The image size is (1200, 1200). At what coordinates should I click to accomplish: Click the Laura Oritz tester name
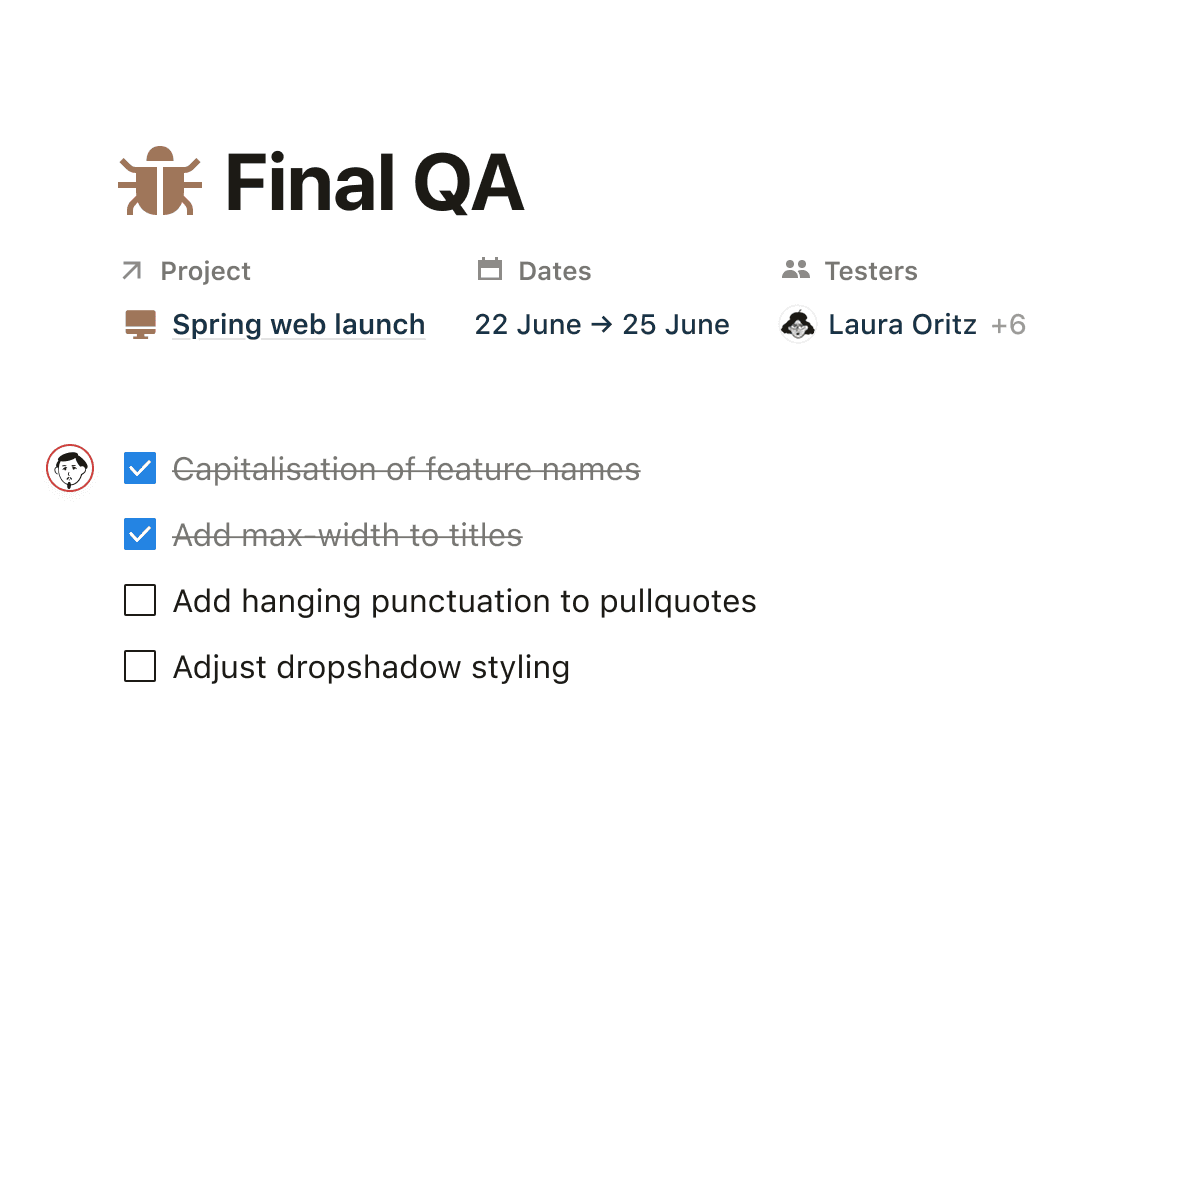tap(902, 325)
